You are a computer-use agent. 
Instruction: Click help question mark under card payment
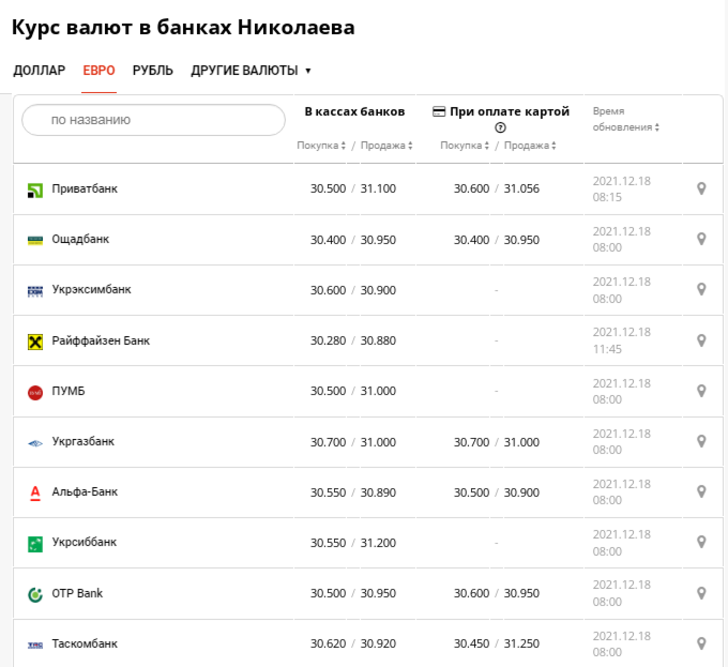click(x=500, y=127)
